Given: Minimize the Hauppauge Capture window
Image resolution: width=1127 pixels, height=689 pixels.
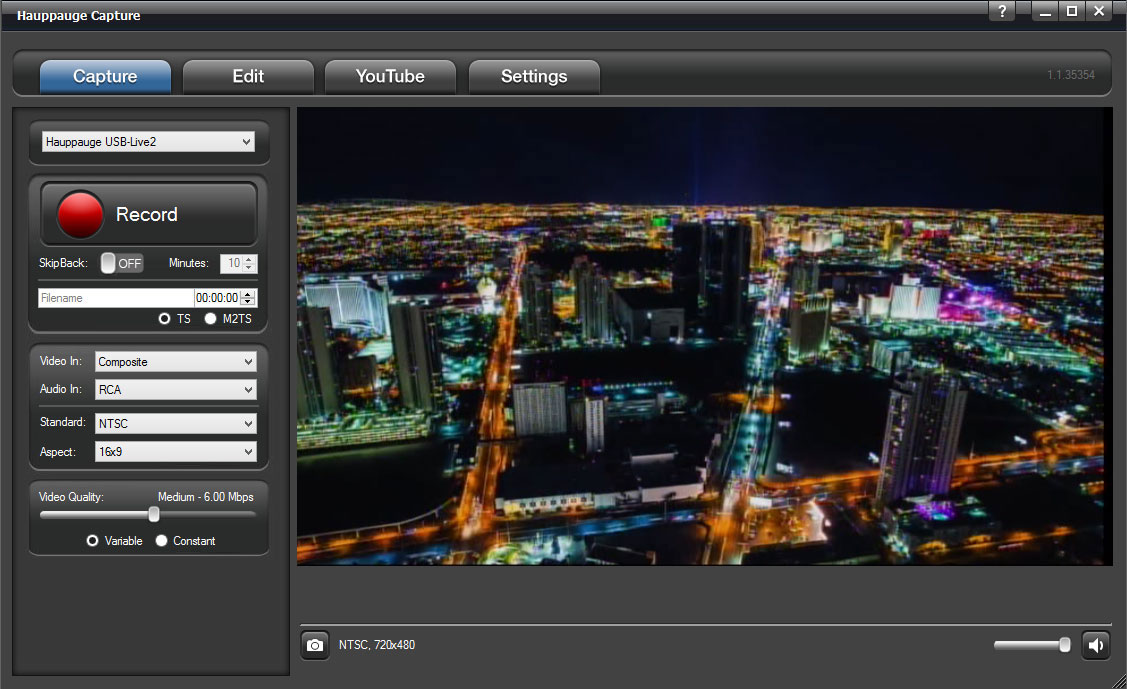Looking at the screenshot, I should tap(1046, 12).
